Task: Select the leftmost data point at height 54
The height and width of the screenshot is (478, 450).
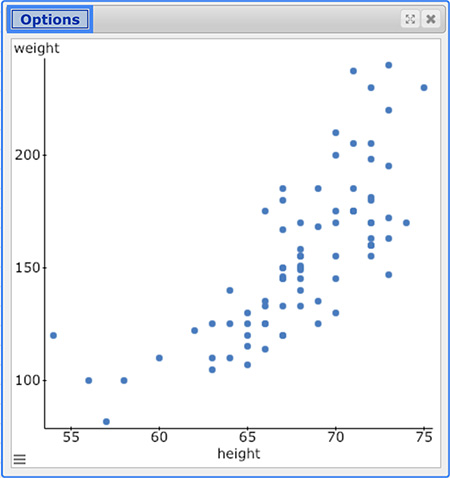Action: pos(53,335)
